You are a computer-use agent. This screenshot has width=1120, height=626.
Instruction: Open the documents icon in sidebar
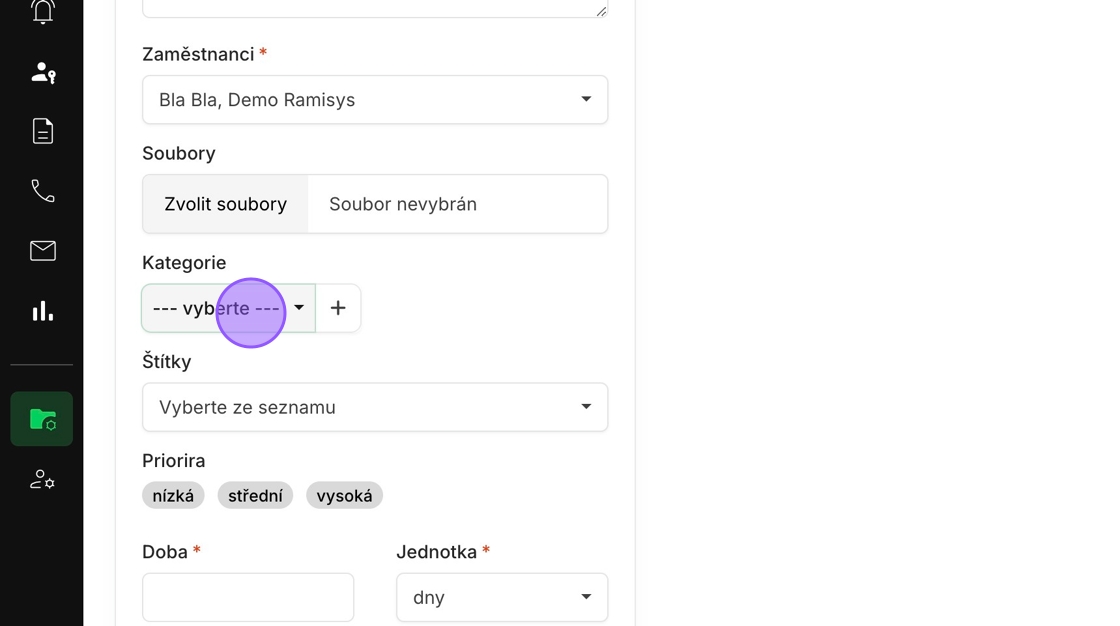pyautogui.click(x=43, y=131)
